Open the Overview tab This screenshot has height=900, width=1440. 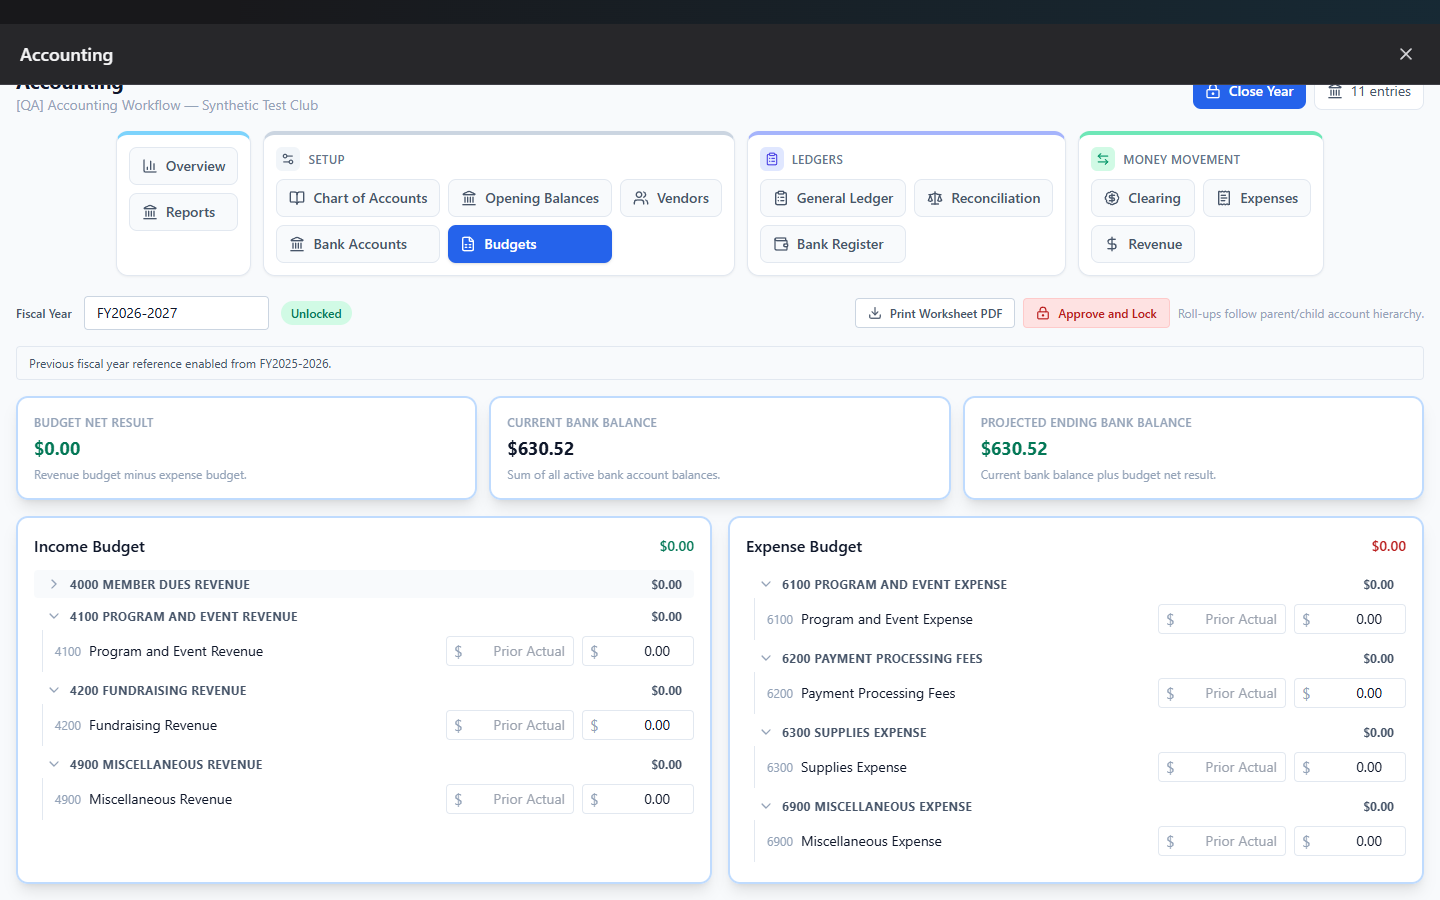pos(183,166)
